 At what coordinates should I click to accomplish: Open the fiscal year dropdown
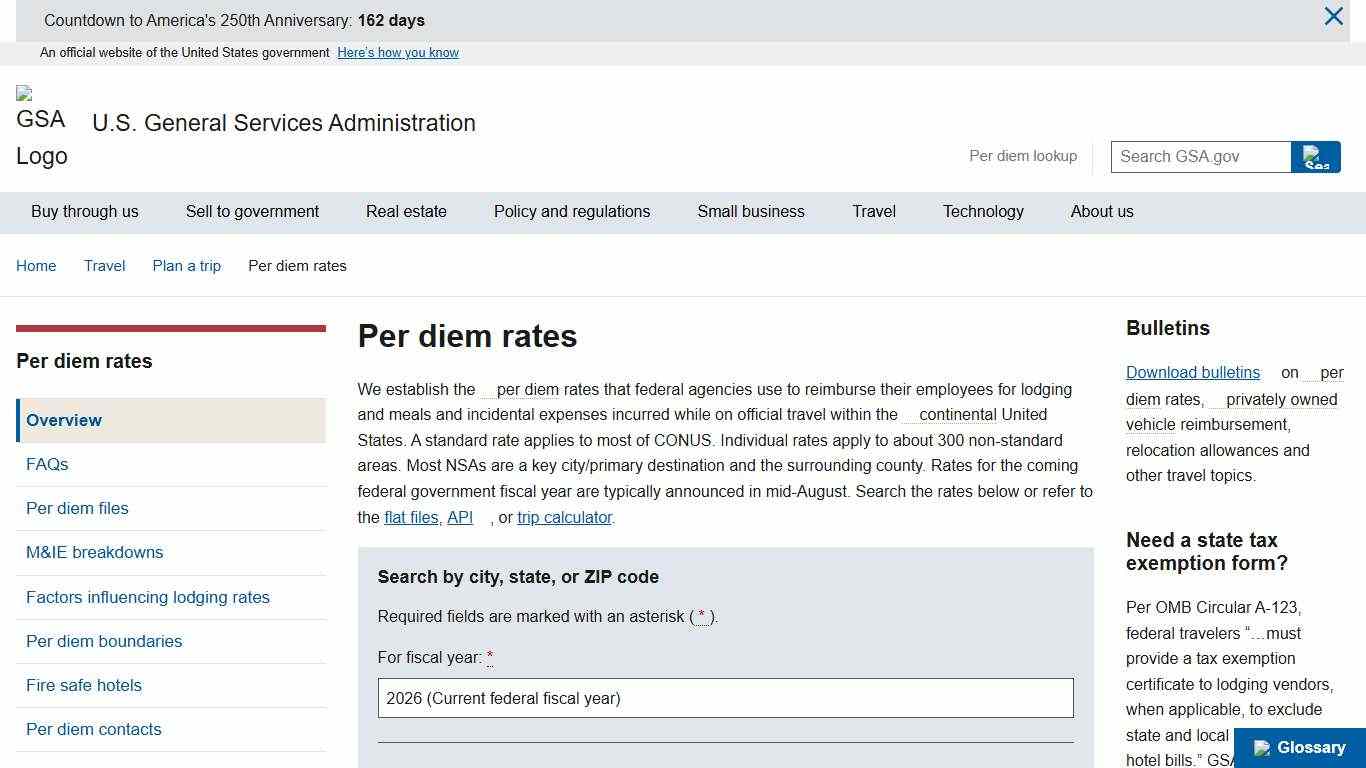coord(724,698)
